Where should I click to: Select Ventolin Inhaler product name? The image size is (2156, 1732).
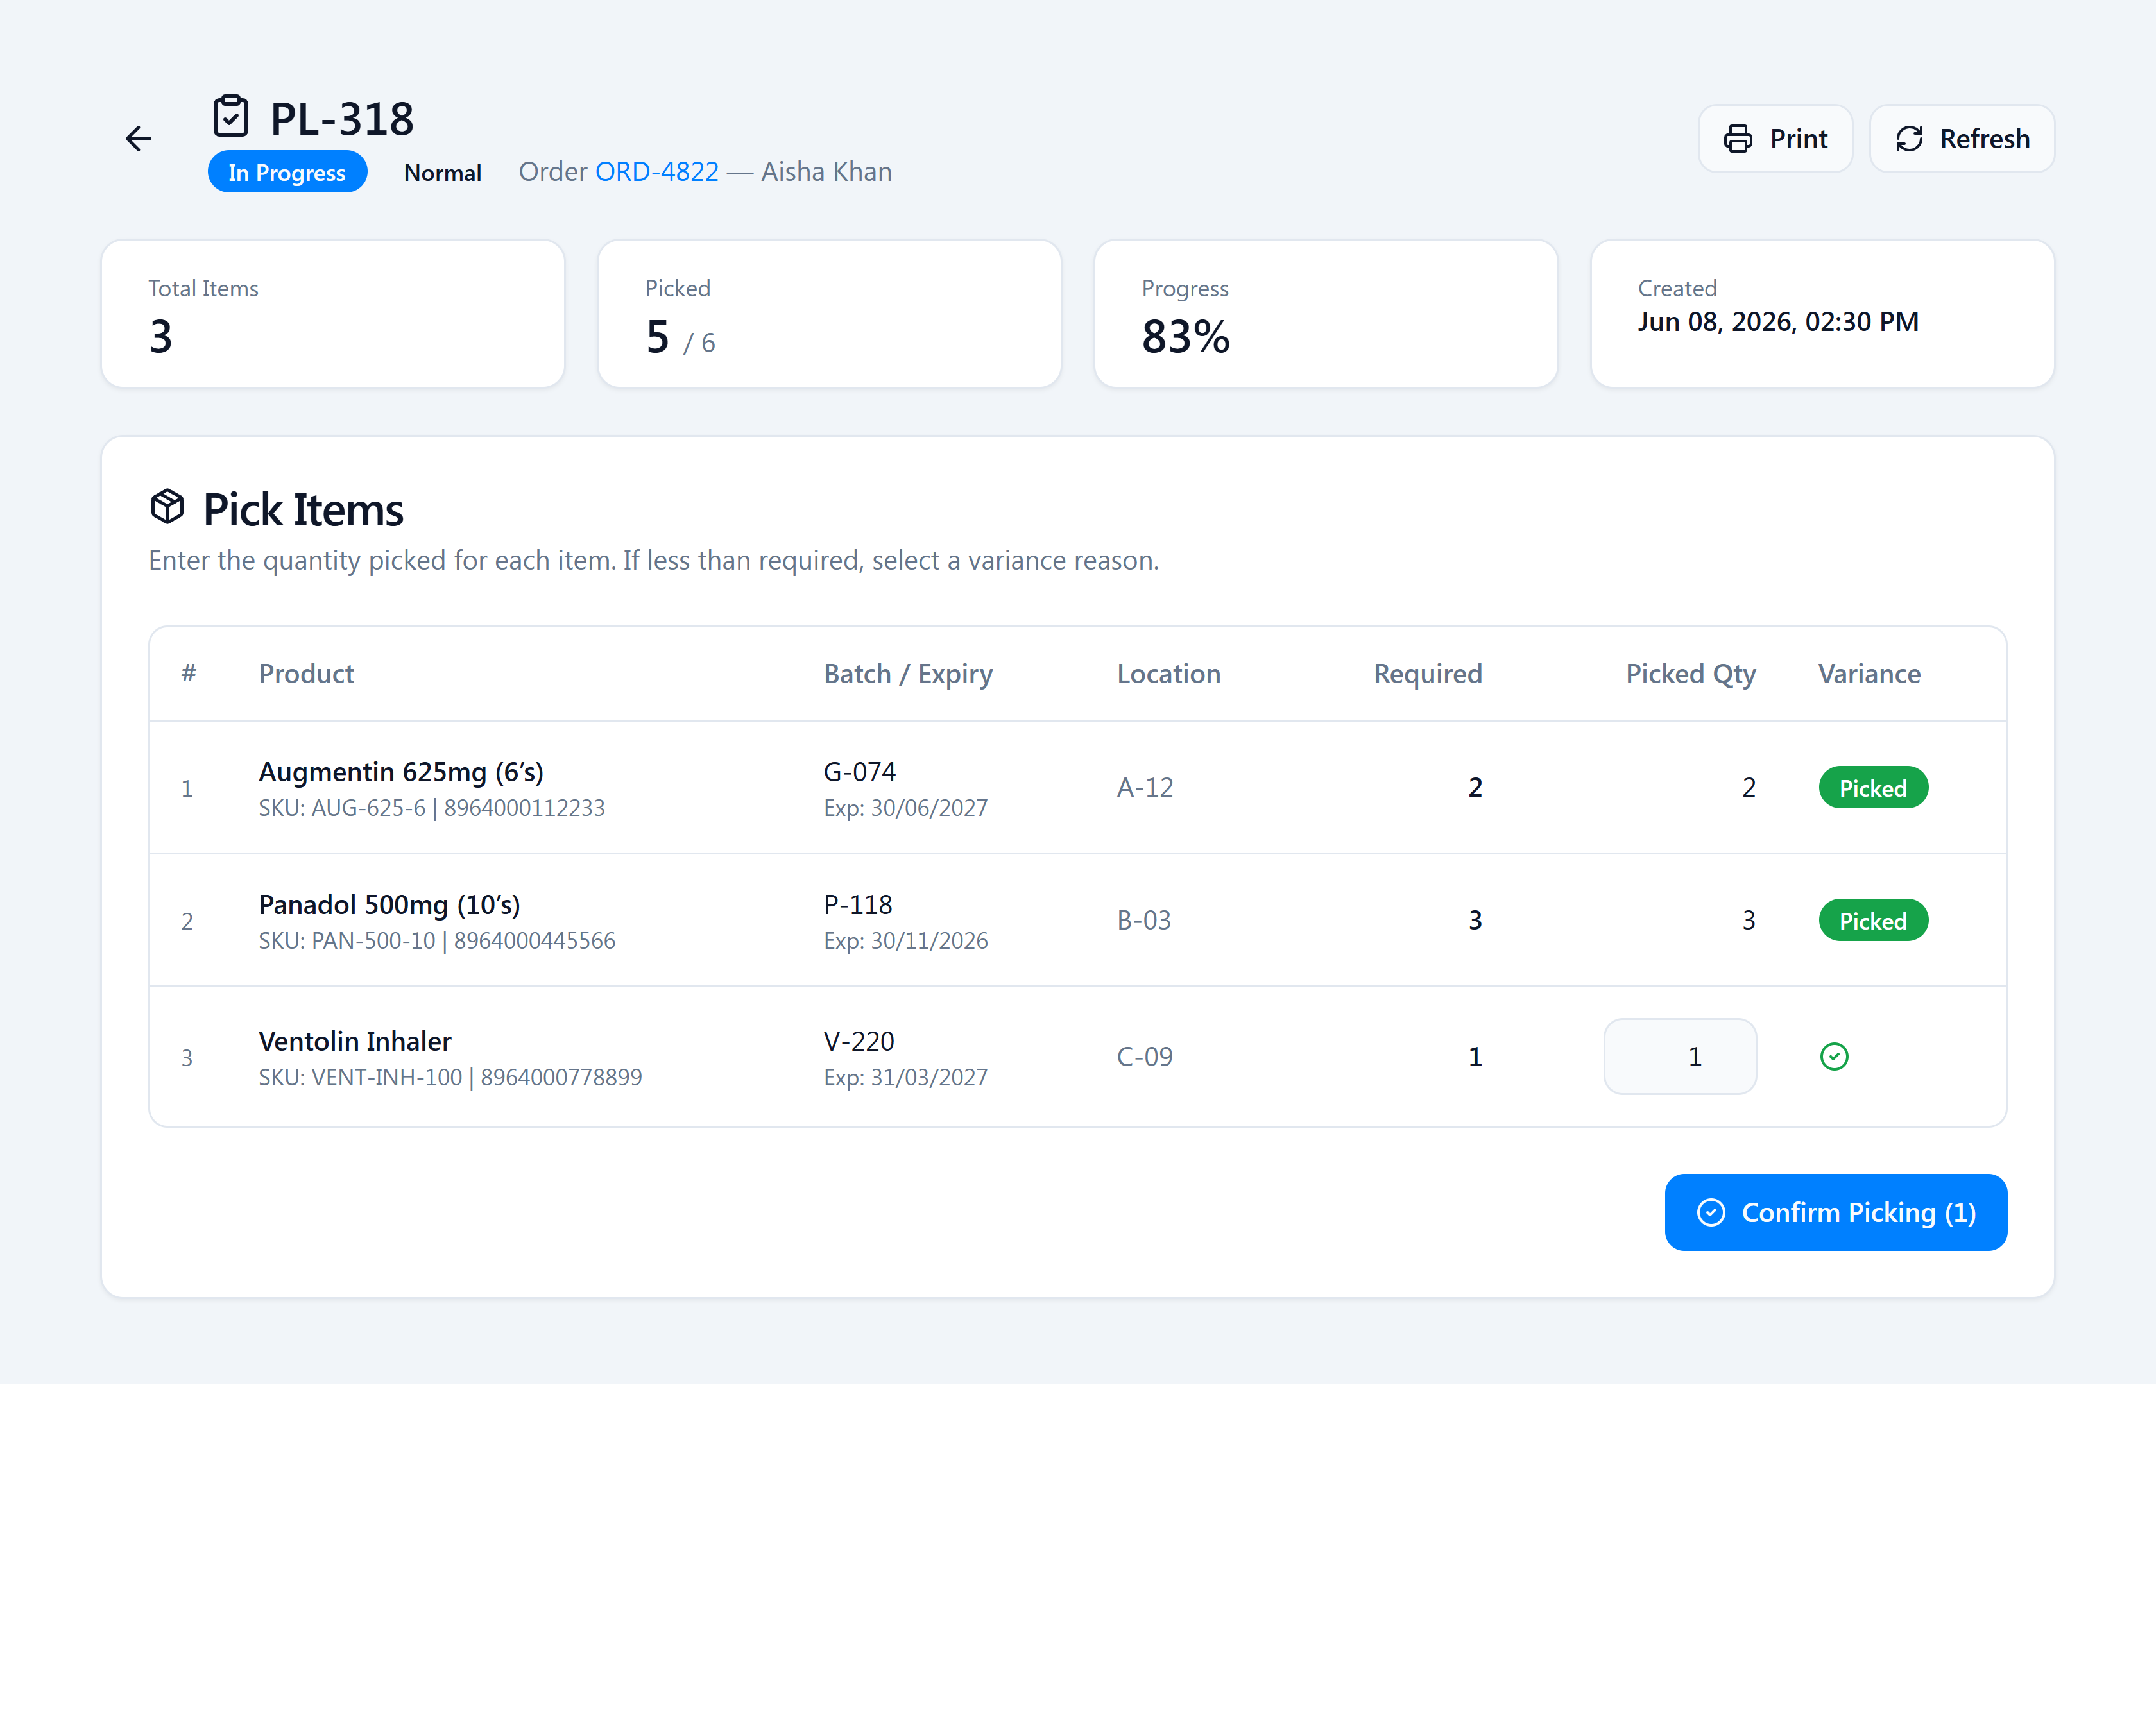(355, 1041)
